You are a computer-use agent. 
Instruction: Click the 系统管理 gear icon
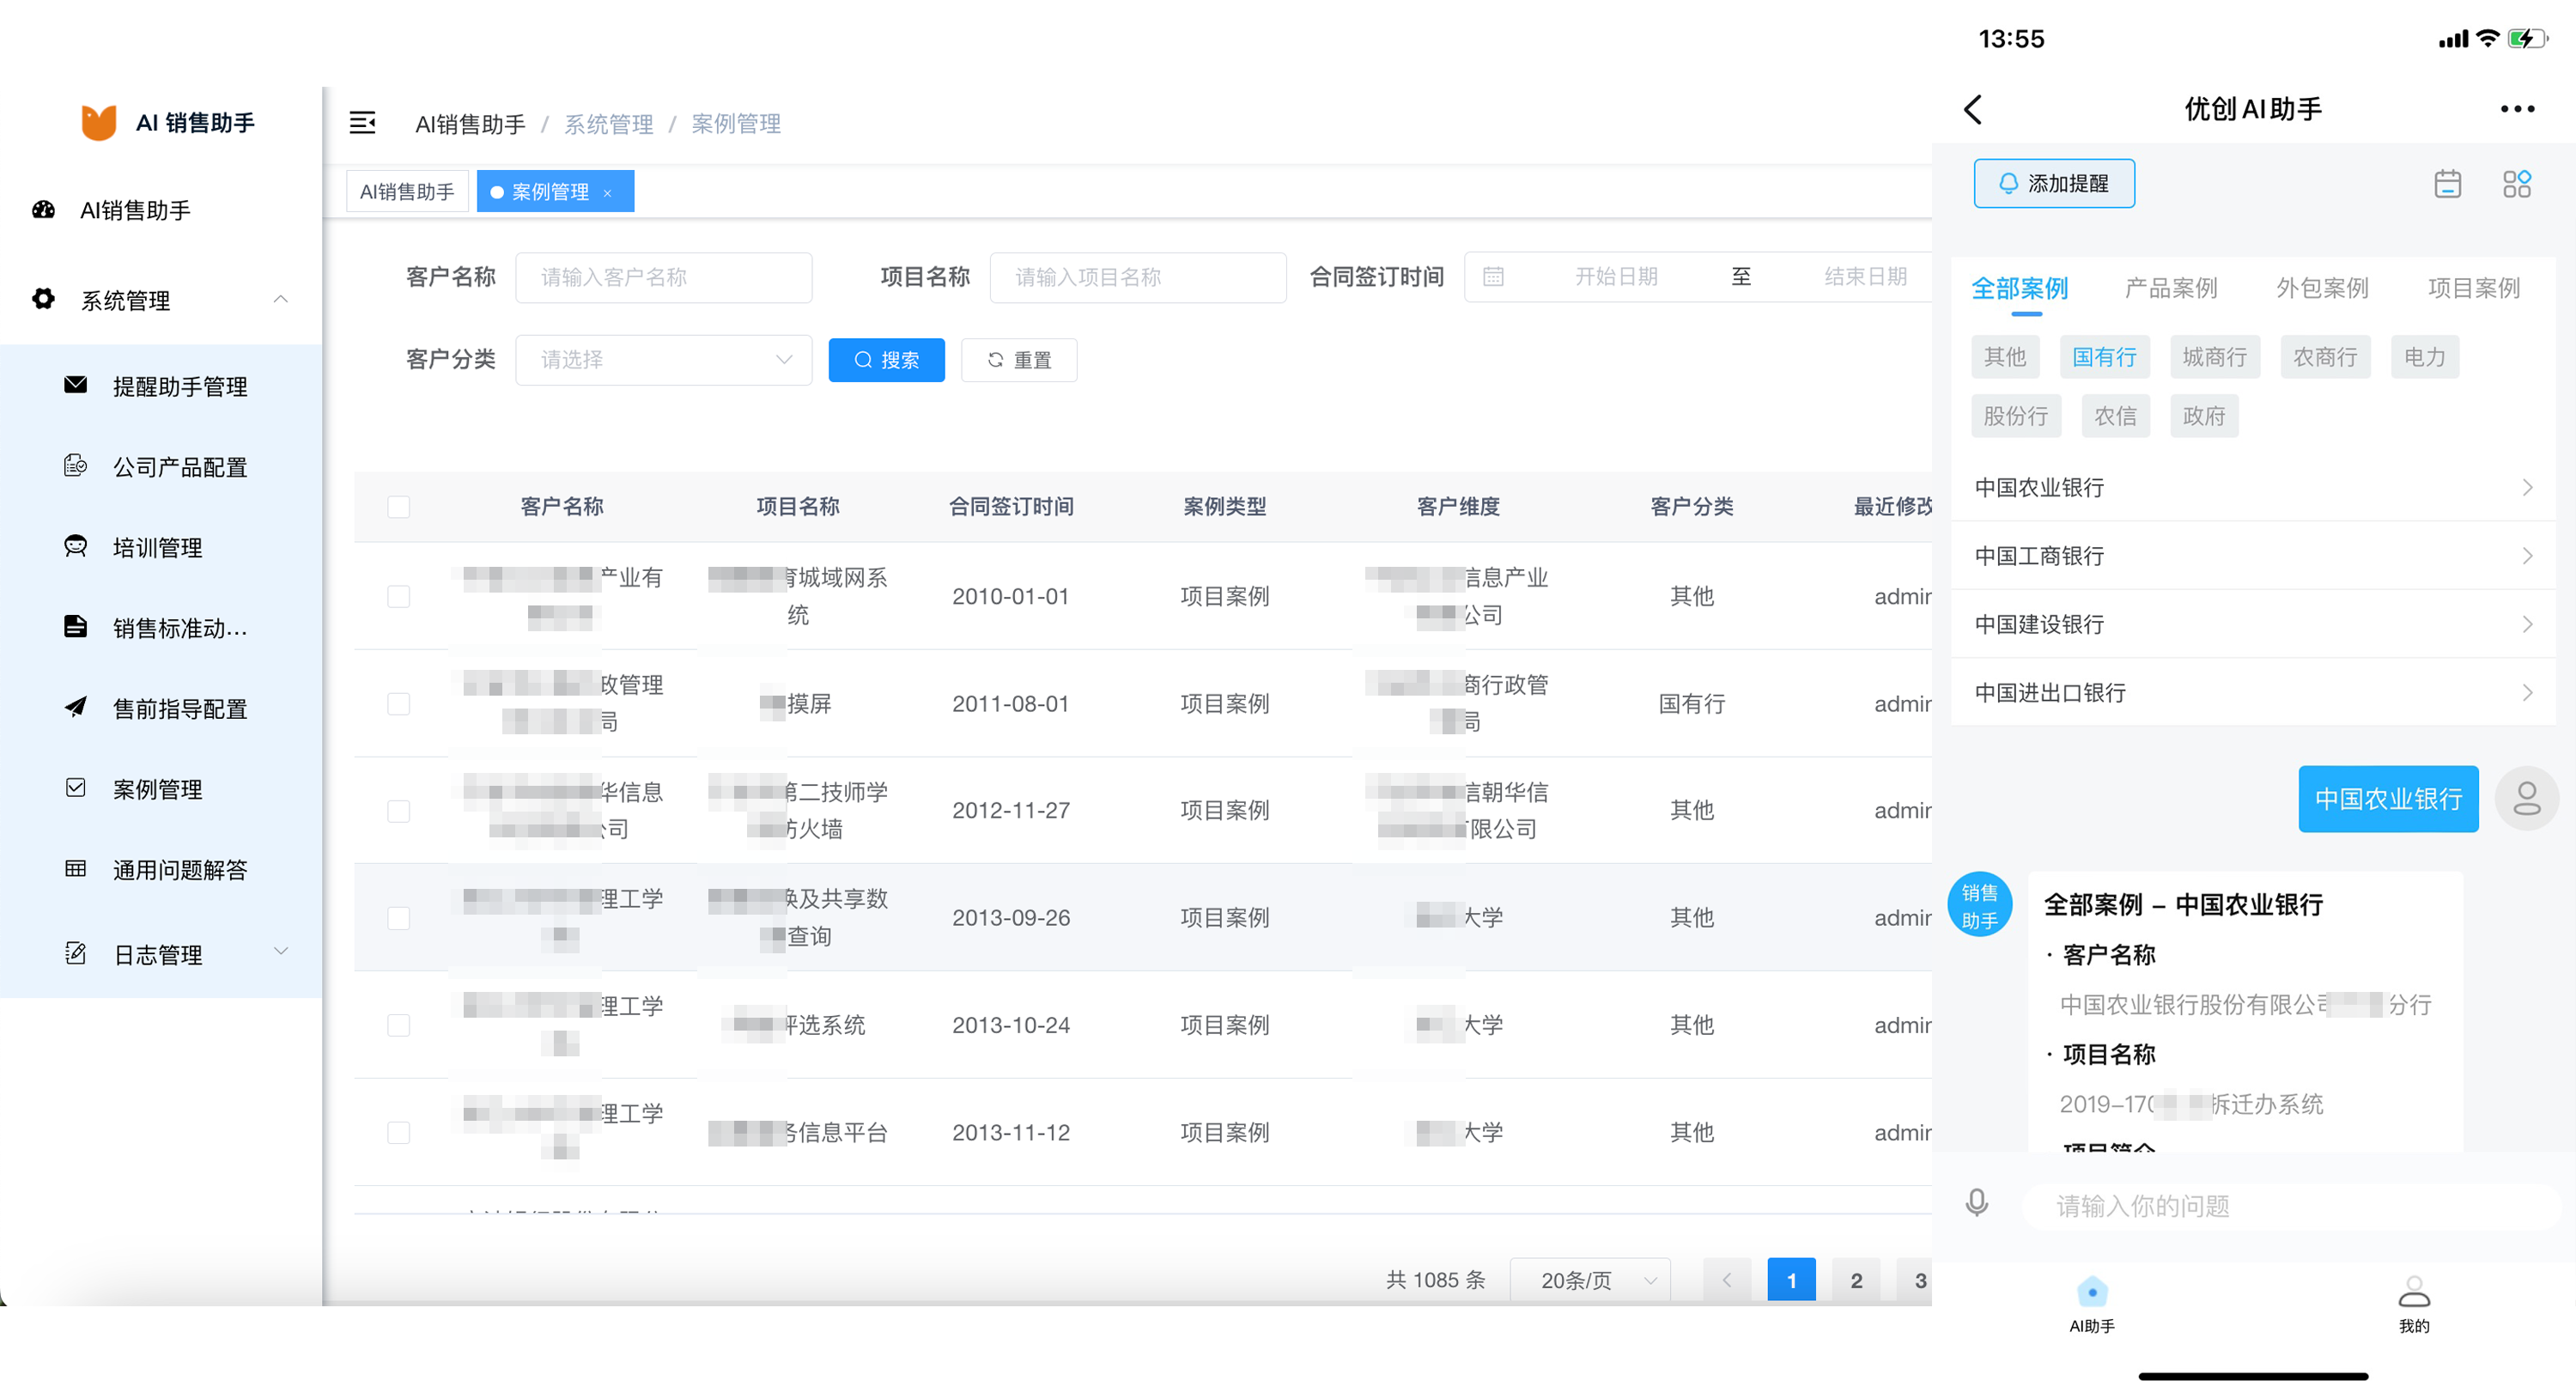tap(43, 298)
